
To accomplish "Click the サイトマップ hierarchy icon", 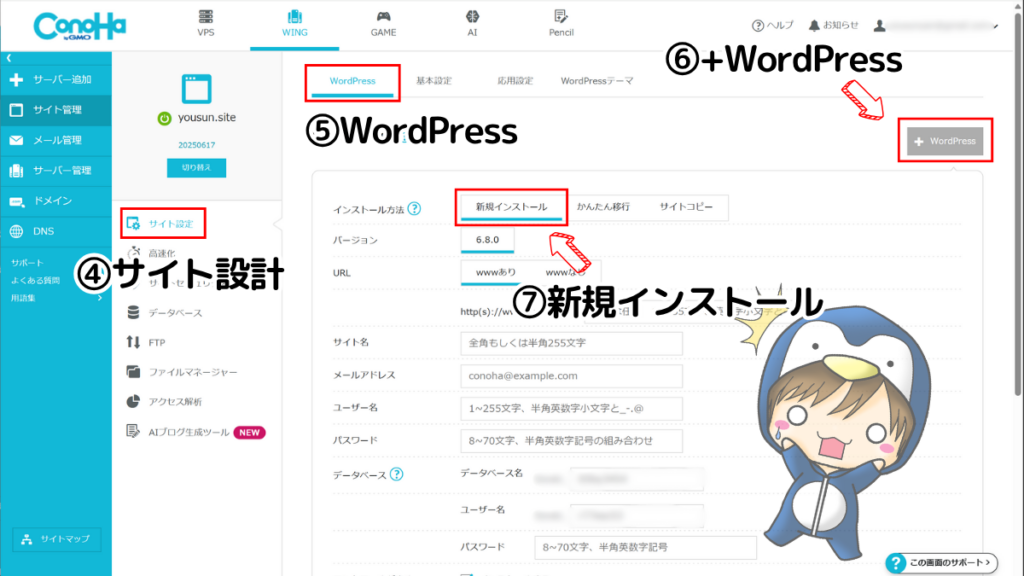I will coord(27,539).
